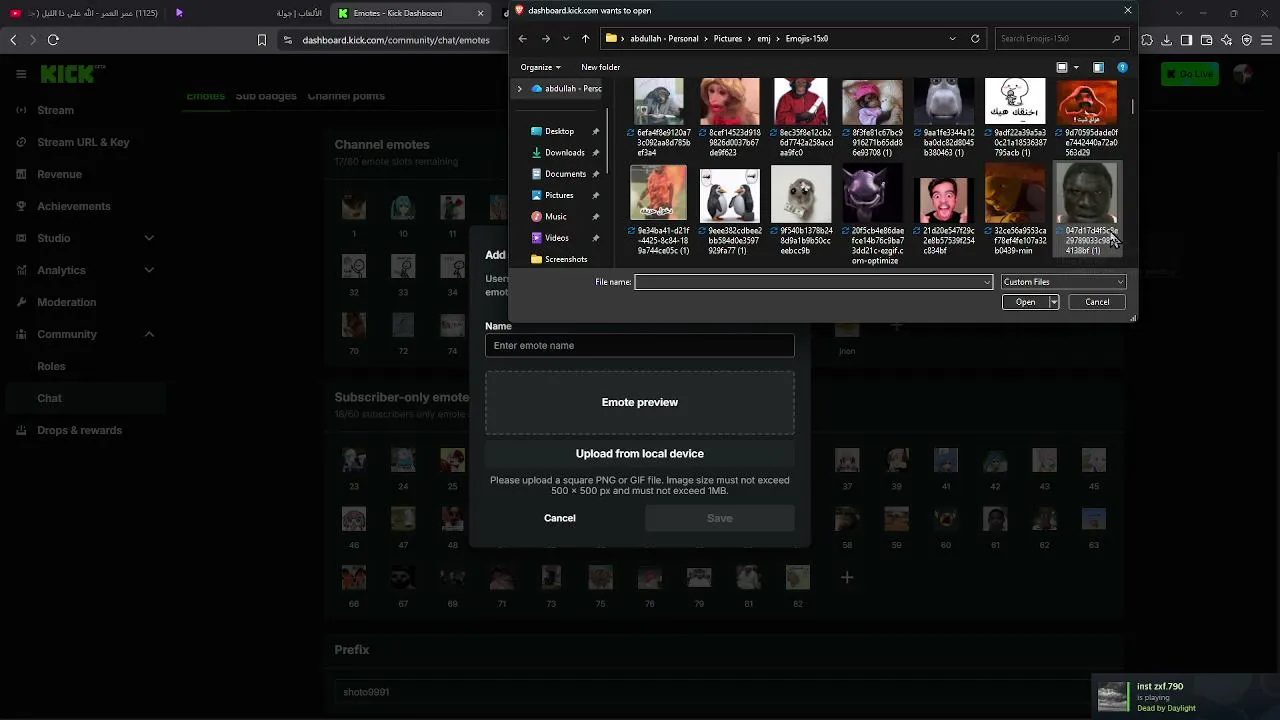Open the Brave wallet icon

1206,40
